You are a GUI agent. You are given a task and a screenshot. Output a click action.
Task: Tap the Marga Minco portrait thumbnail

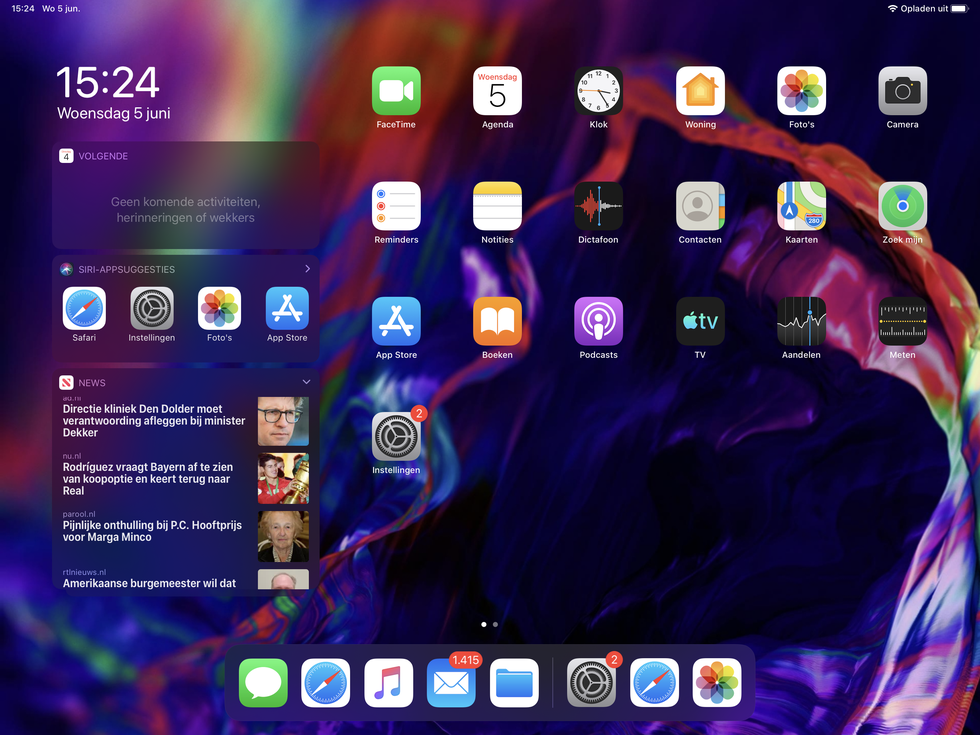point(283,536)
